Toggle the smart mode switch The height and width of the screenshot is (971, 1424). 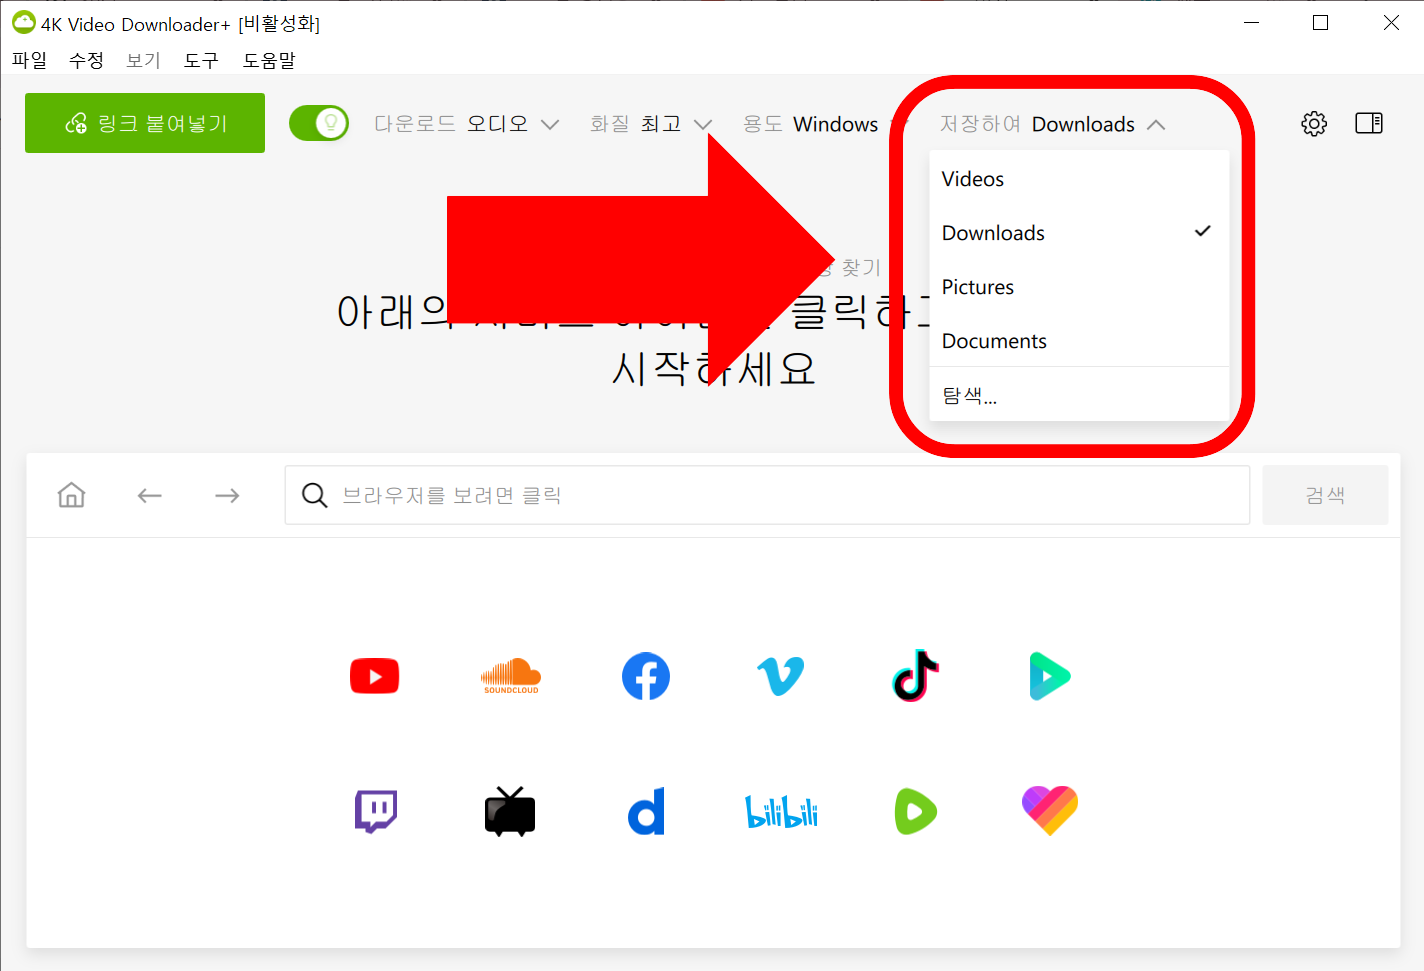[319, 122]
